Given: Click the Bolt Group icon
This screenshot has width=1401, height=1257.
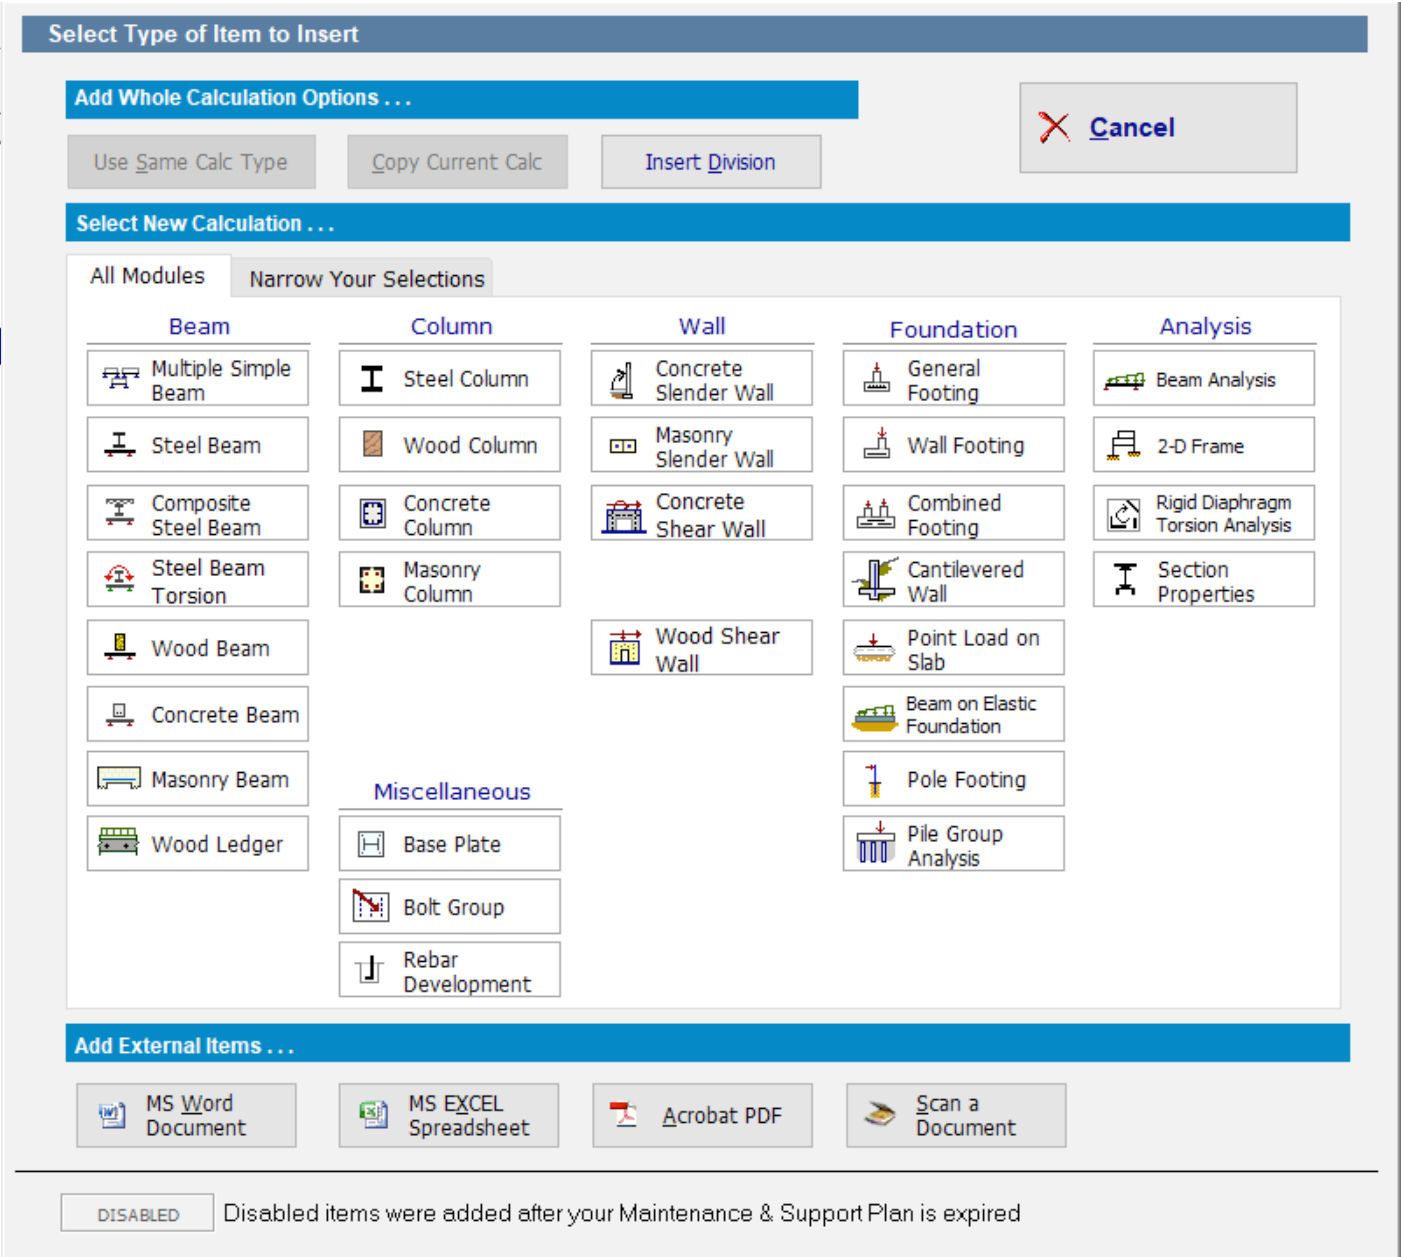Looking at the screenshot, I should click(x=370, y=906).
